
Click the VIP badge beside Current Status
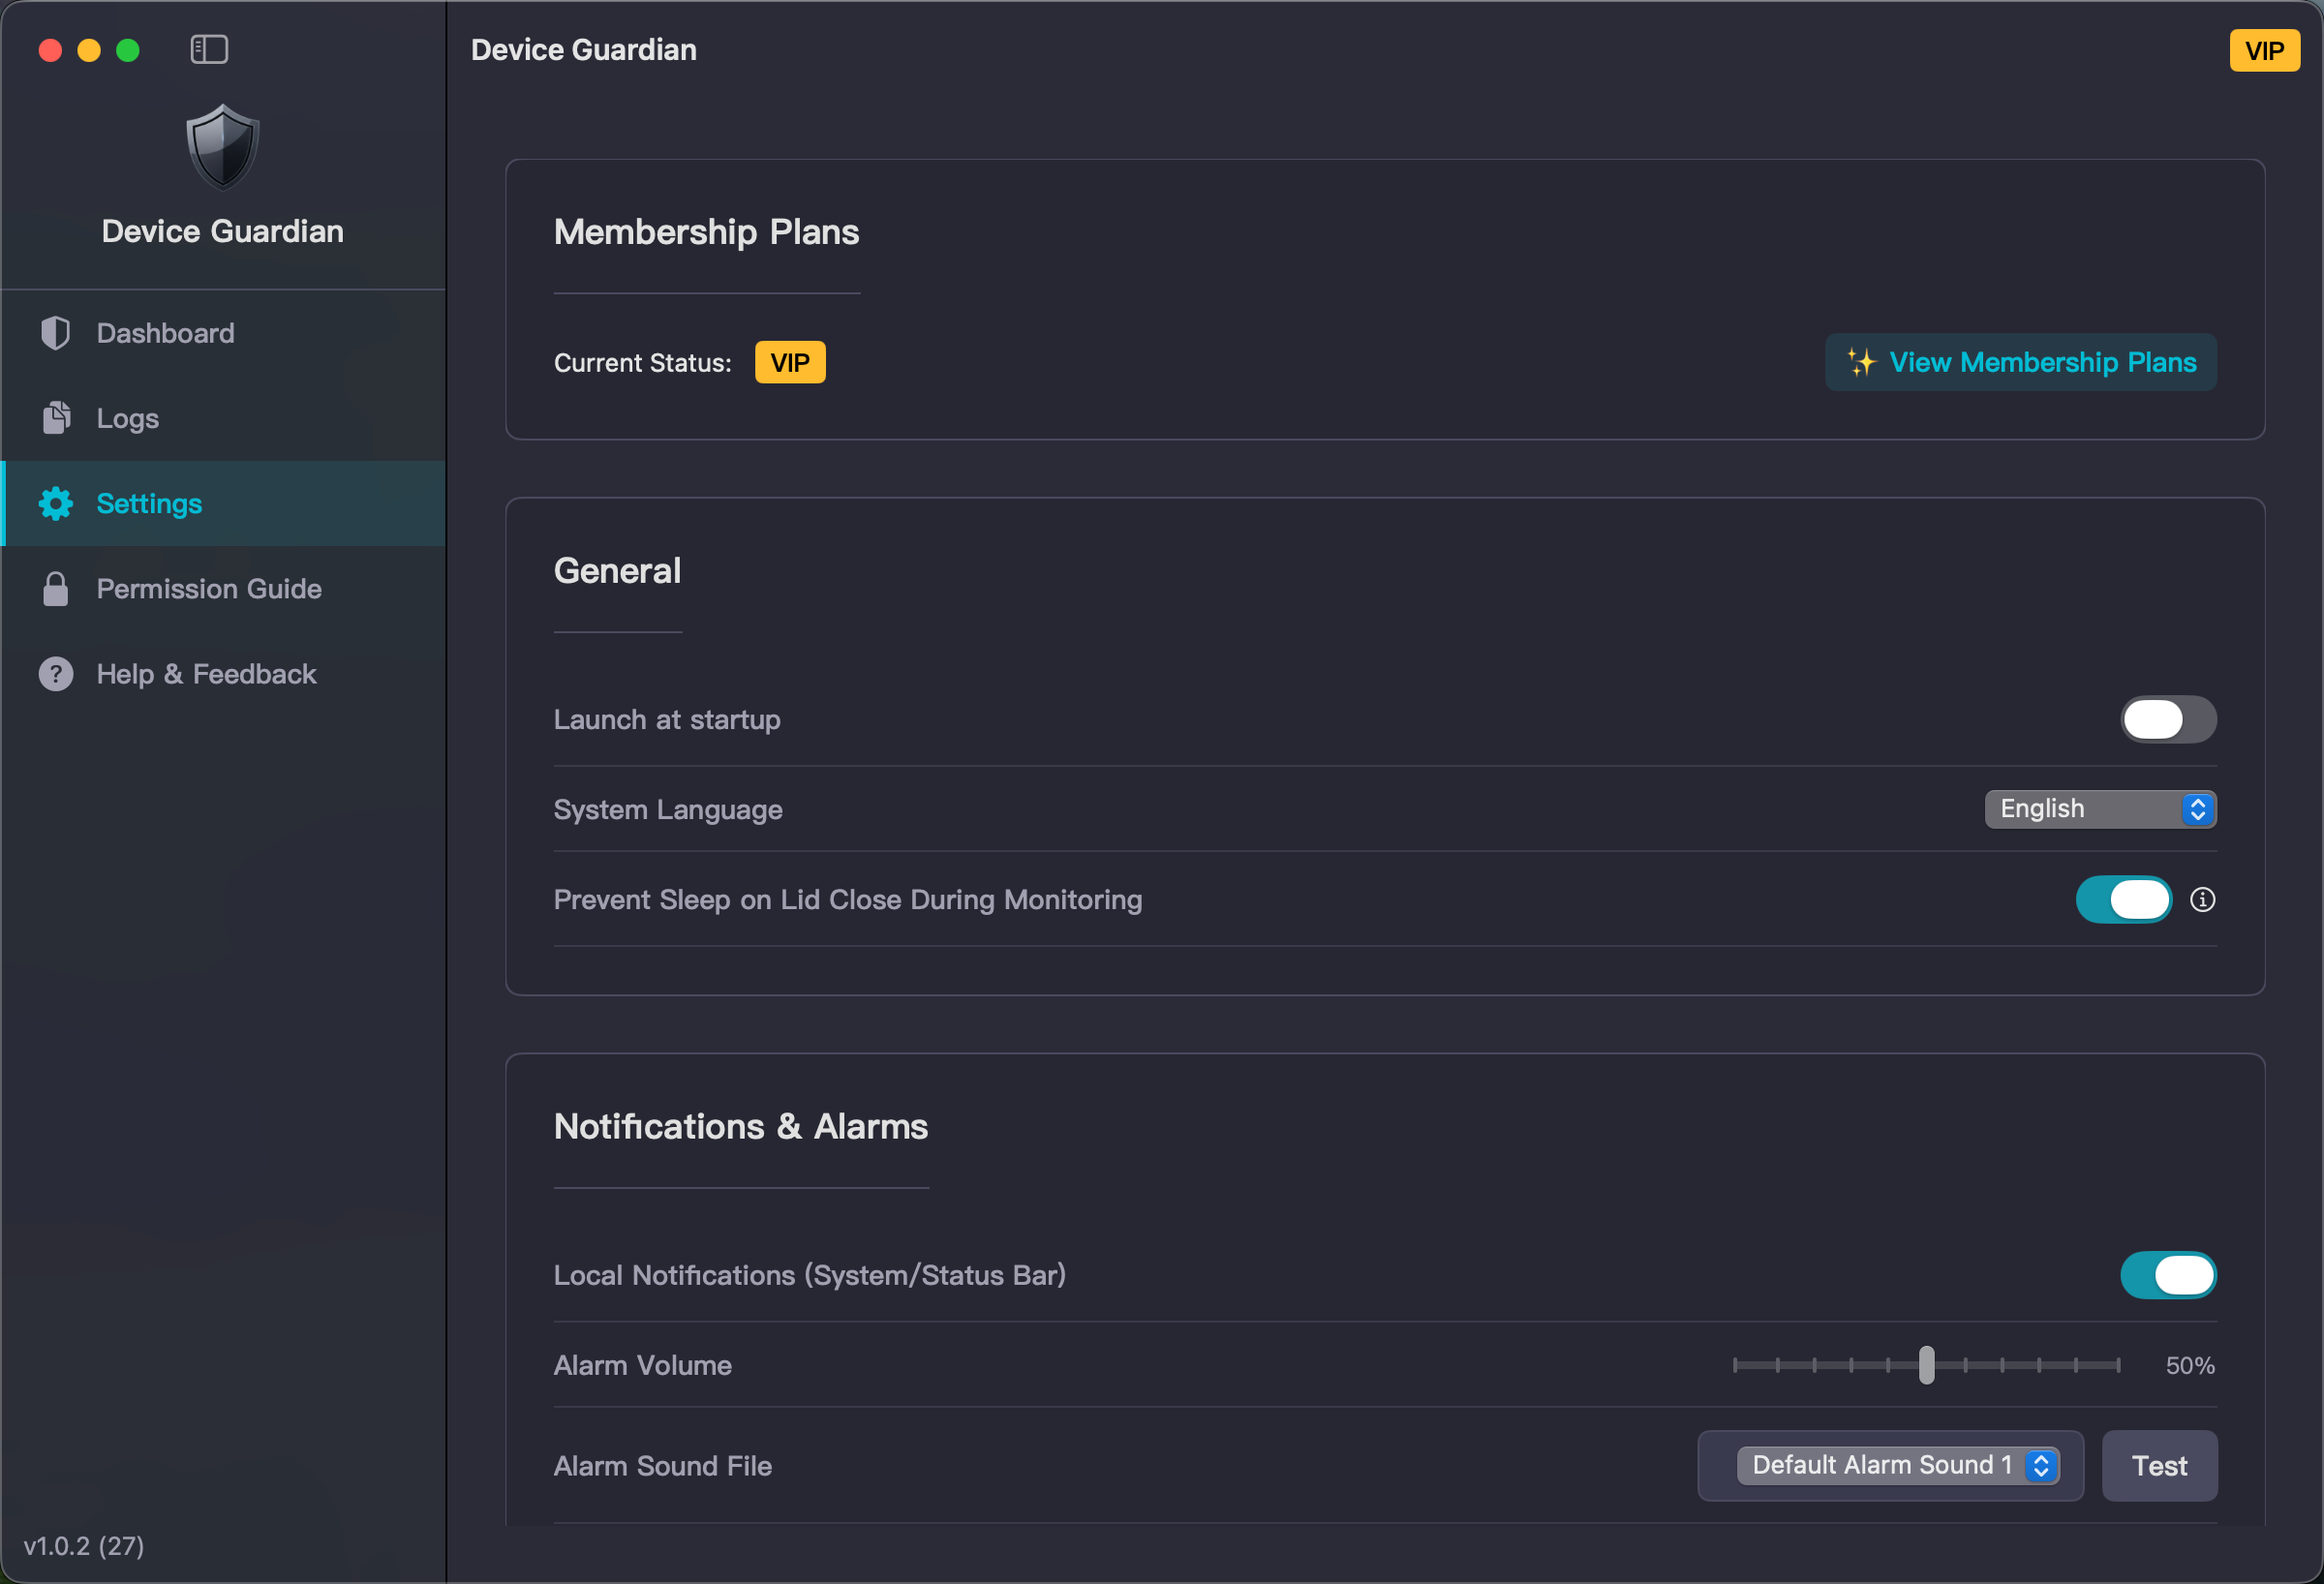click(790, 362)
